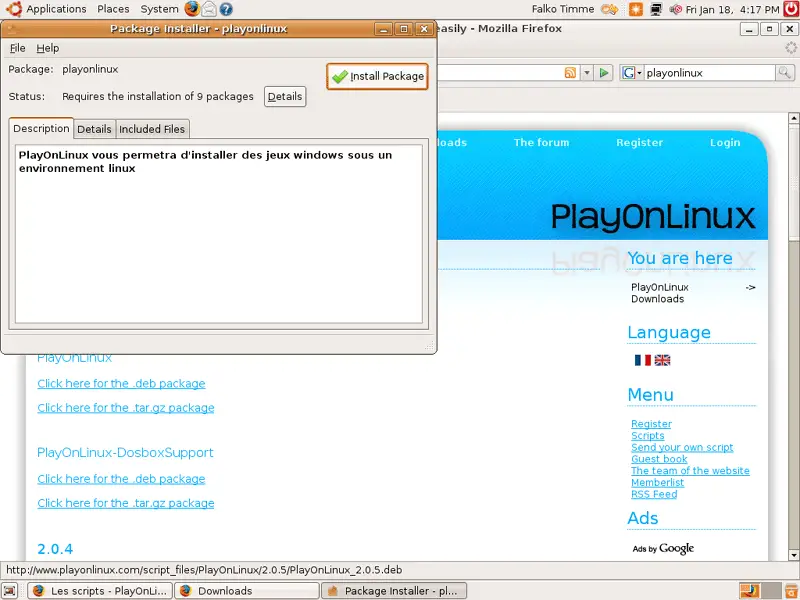Screen dimensions: 800x600
Task: Open the Applications menu
Action: coord(56,9)
